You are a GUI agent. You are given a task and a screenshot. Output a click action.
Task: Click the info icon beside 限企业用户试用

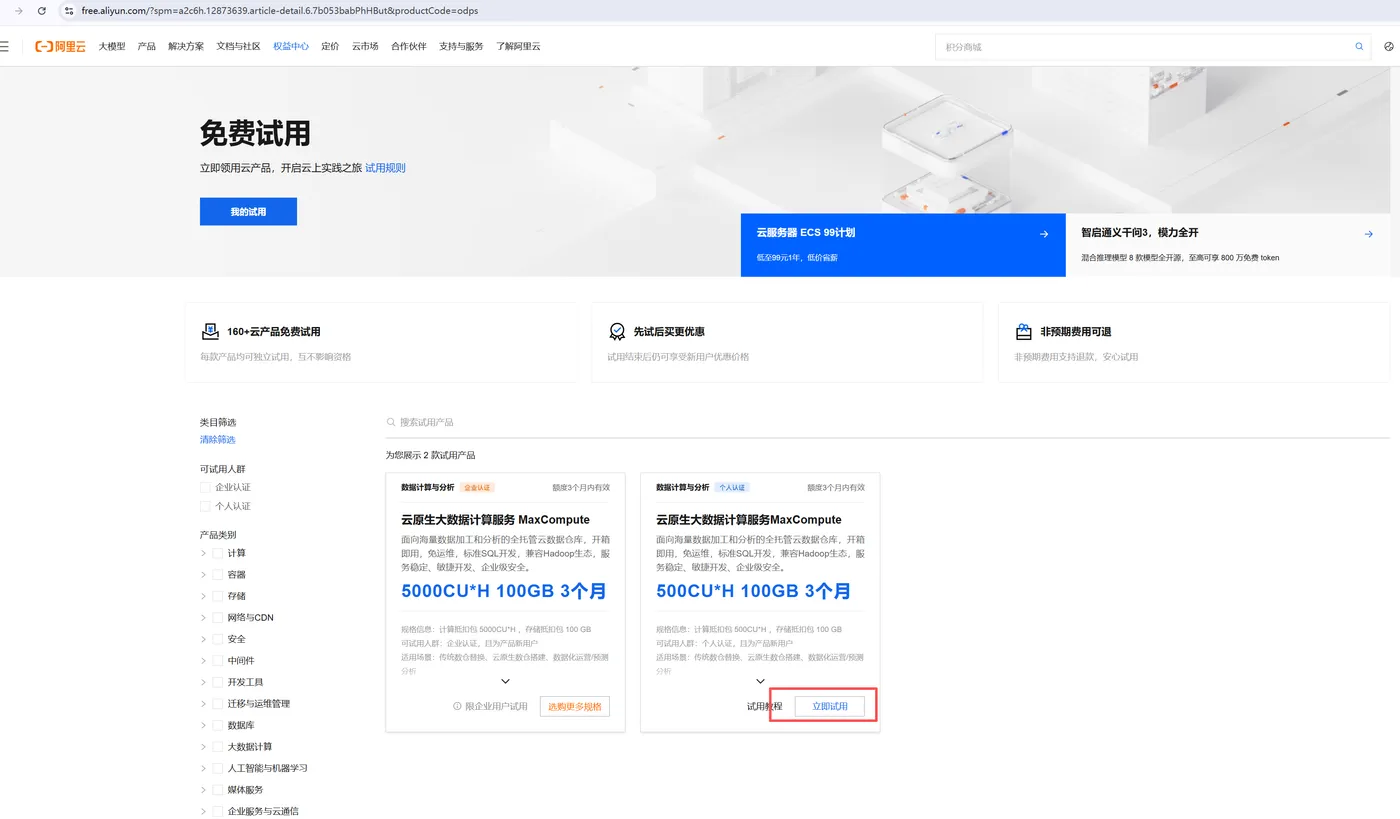tap(457, 706)
